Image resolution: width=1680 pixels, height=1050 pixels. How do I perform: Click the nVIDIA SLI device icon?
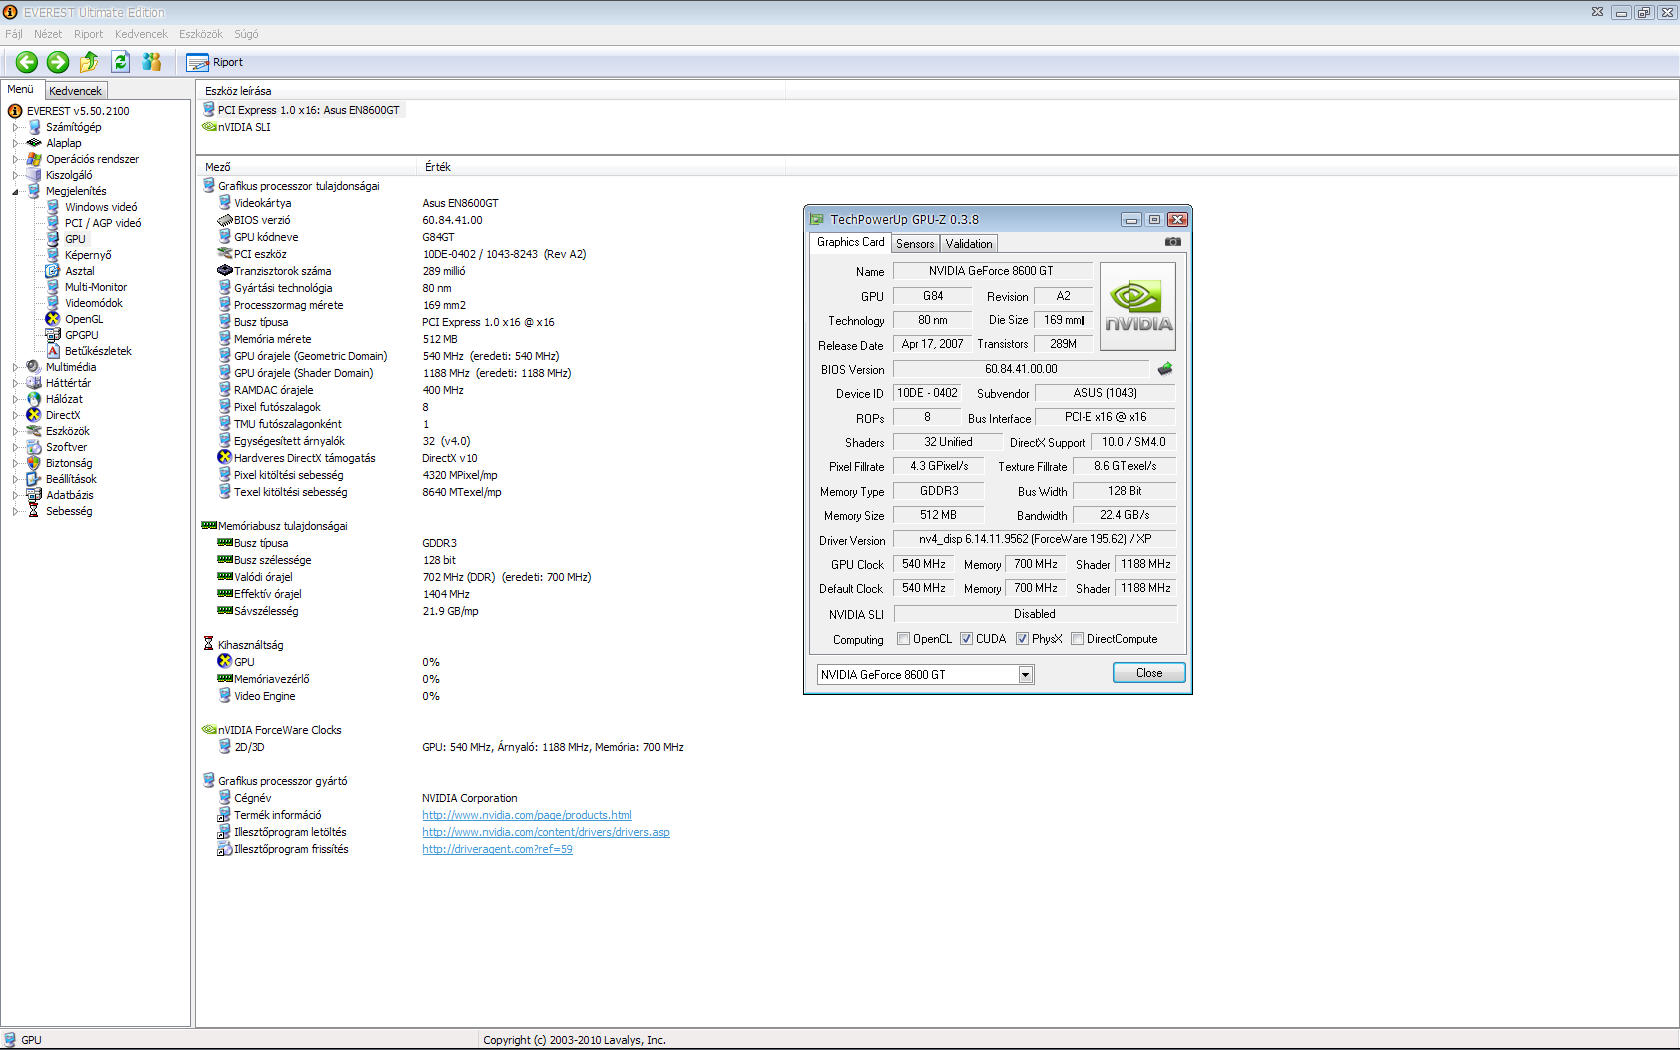209,127
